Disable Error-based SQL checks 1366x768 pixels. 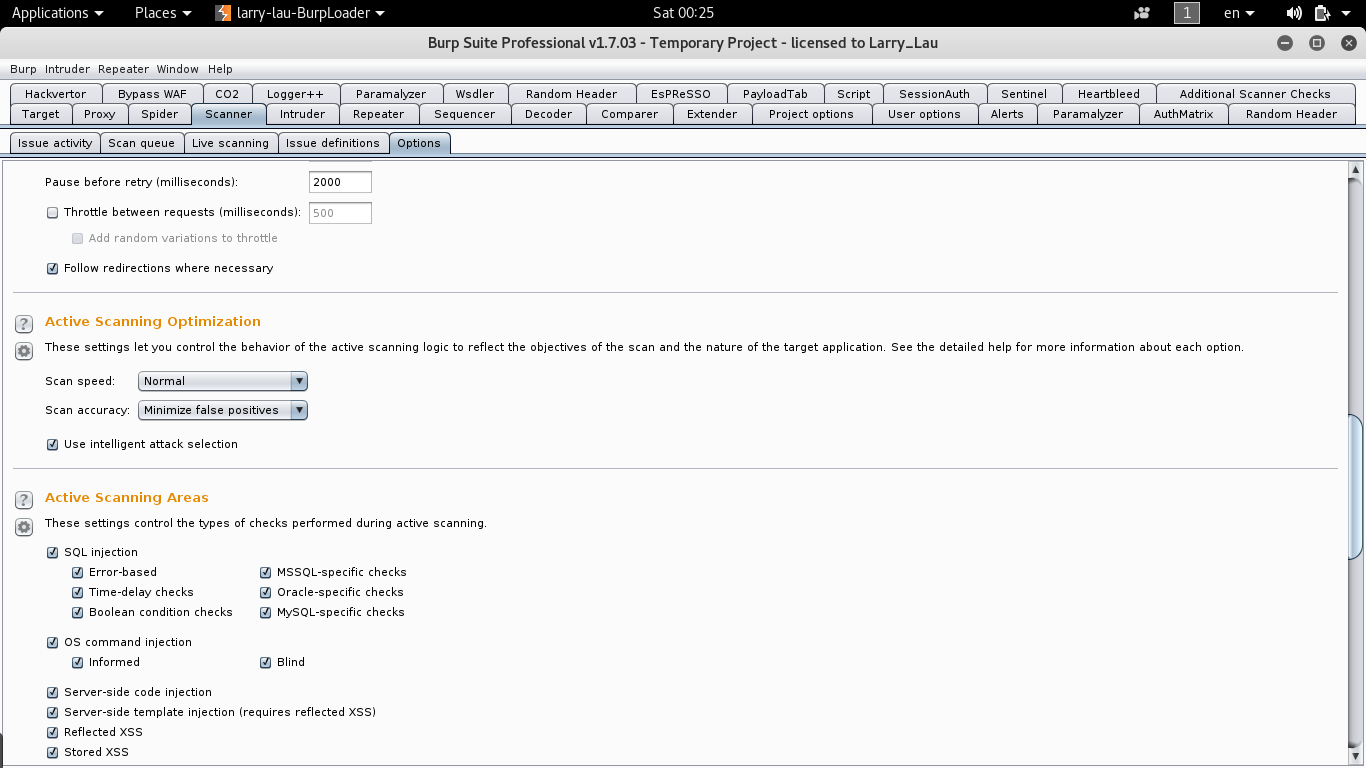click(78, 573)
